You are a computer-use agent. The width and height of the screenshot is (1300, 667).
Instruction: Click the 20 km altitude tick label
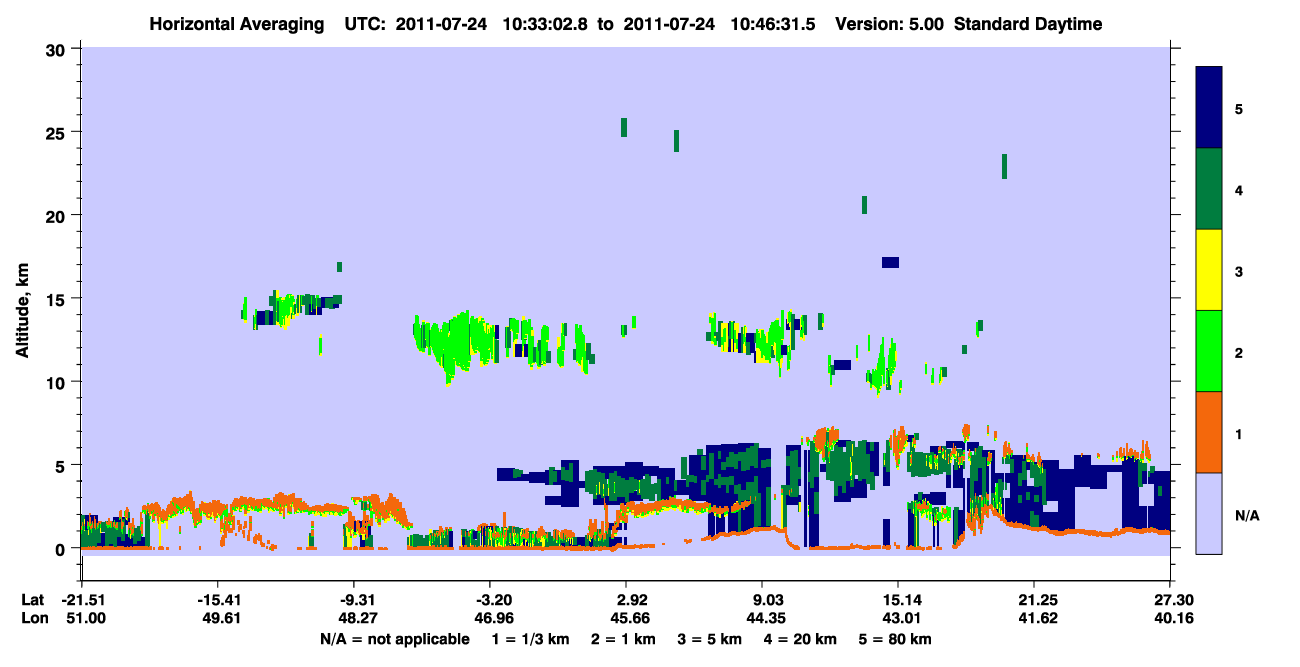pos(58,216)
